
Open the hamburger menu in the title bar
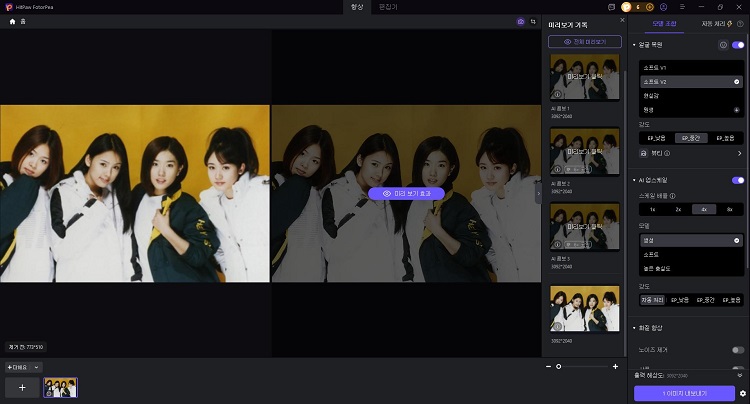[x=682, y=7]
